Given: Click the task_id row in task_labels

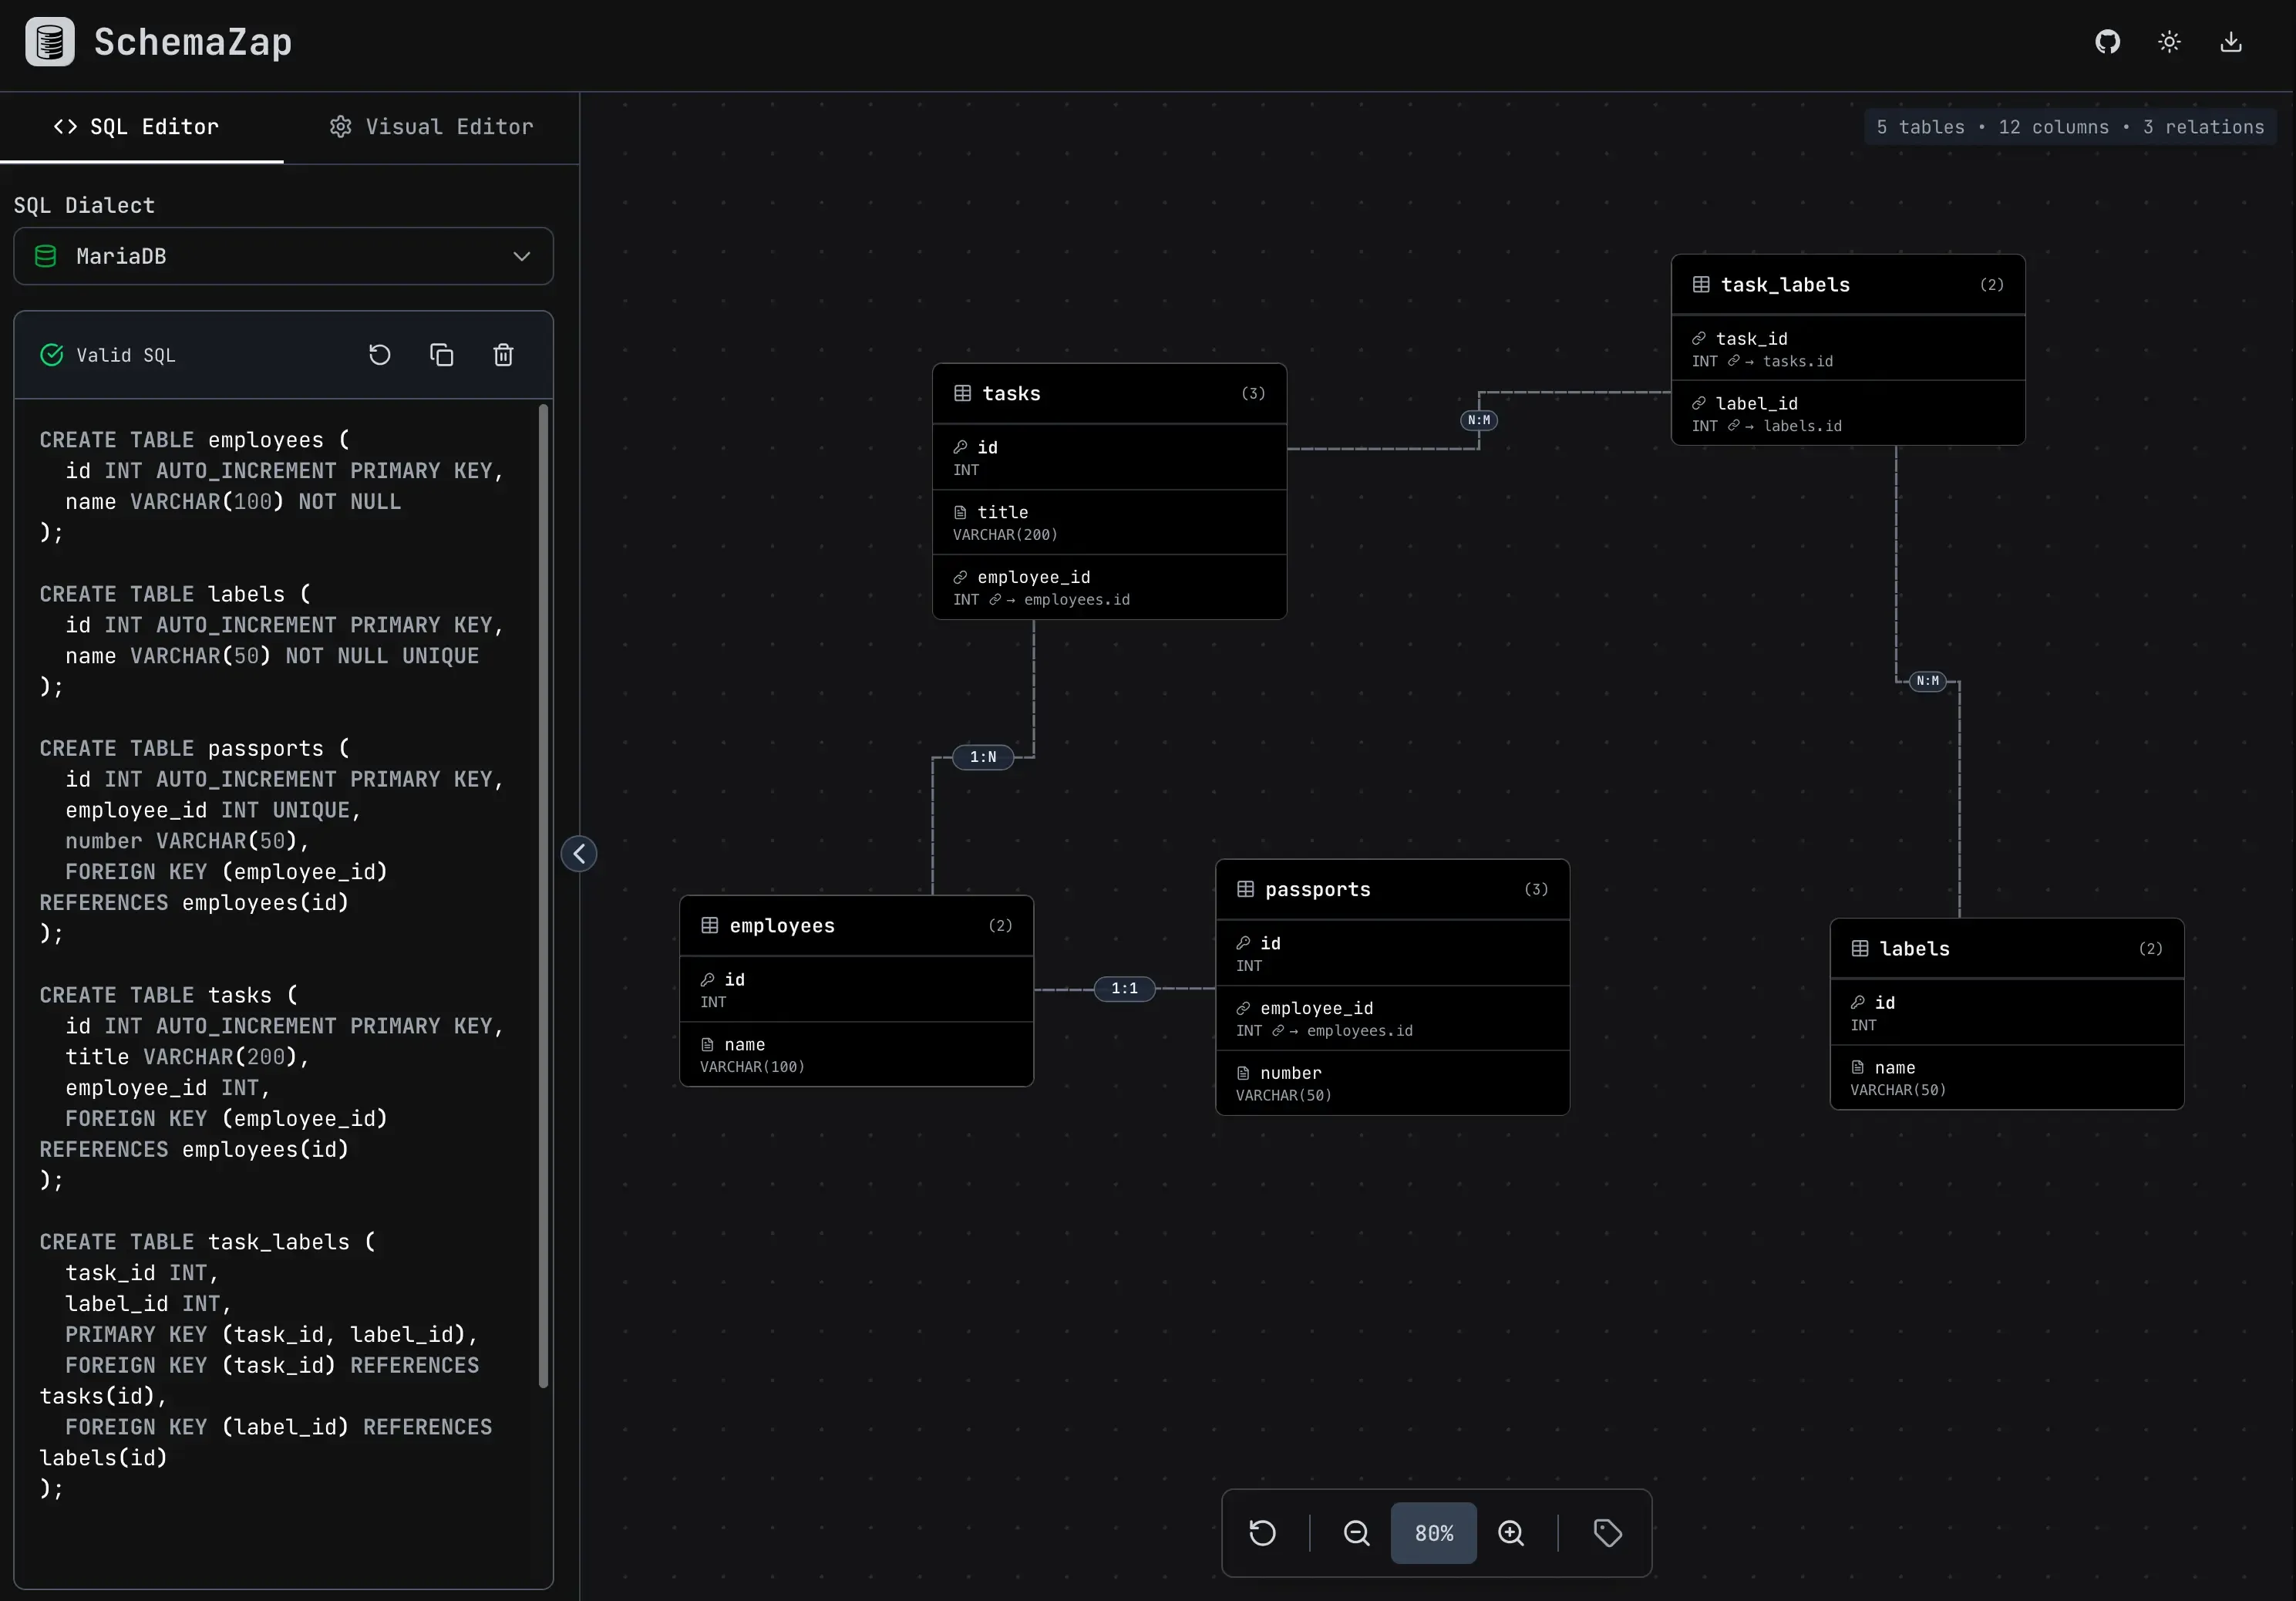Looking at the screenshot, I should click(x=1848, y=349).
